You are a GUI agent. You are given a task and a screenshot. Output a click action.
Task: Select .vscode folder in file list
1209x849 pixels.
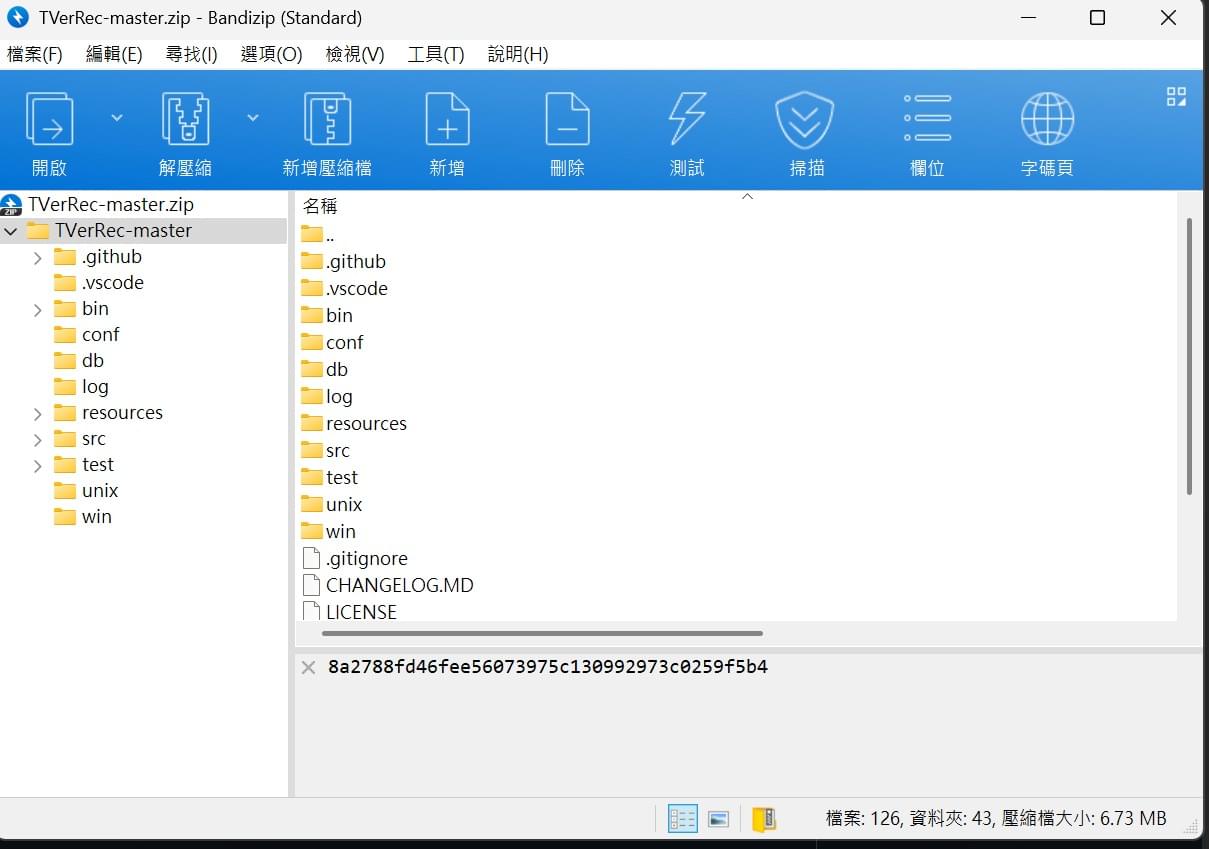pos(344,289)
